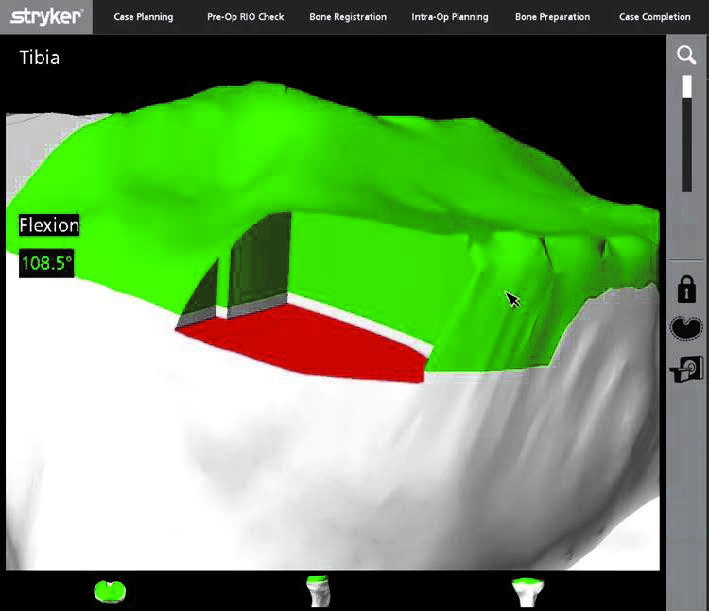Go to the Bone Registration tab
709x611 pixels.
coord(347,17)
